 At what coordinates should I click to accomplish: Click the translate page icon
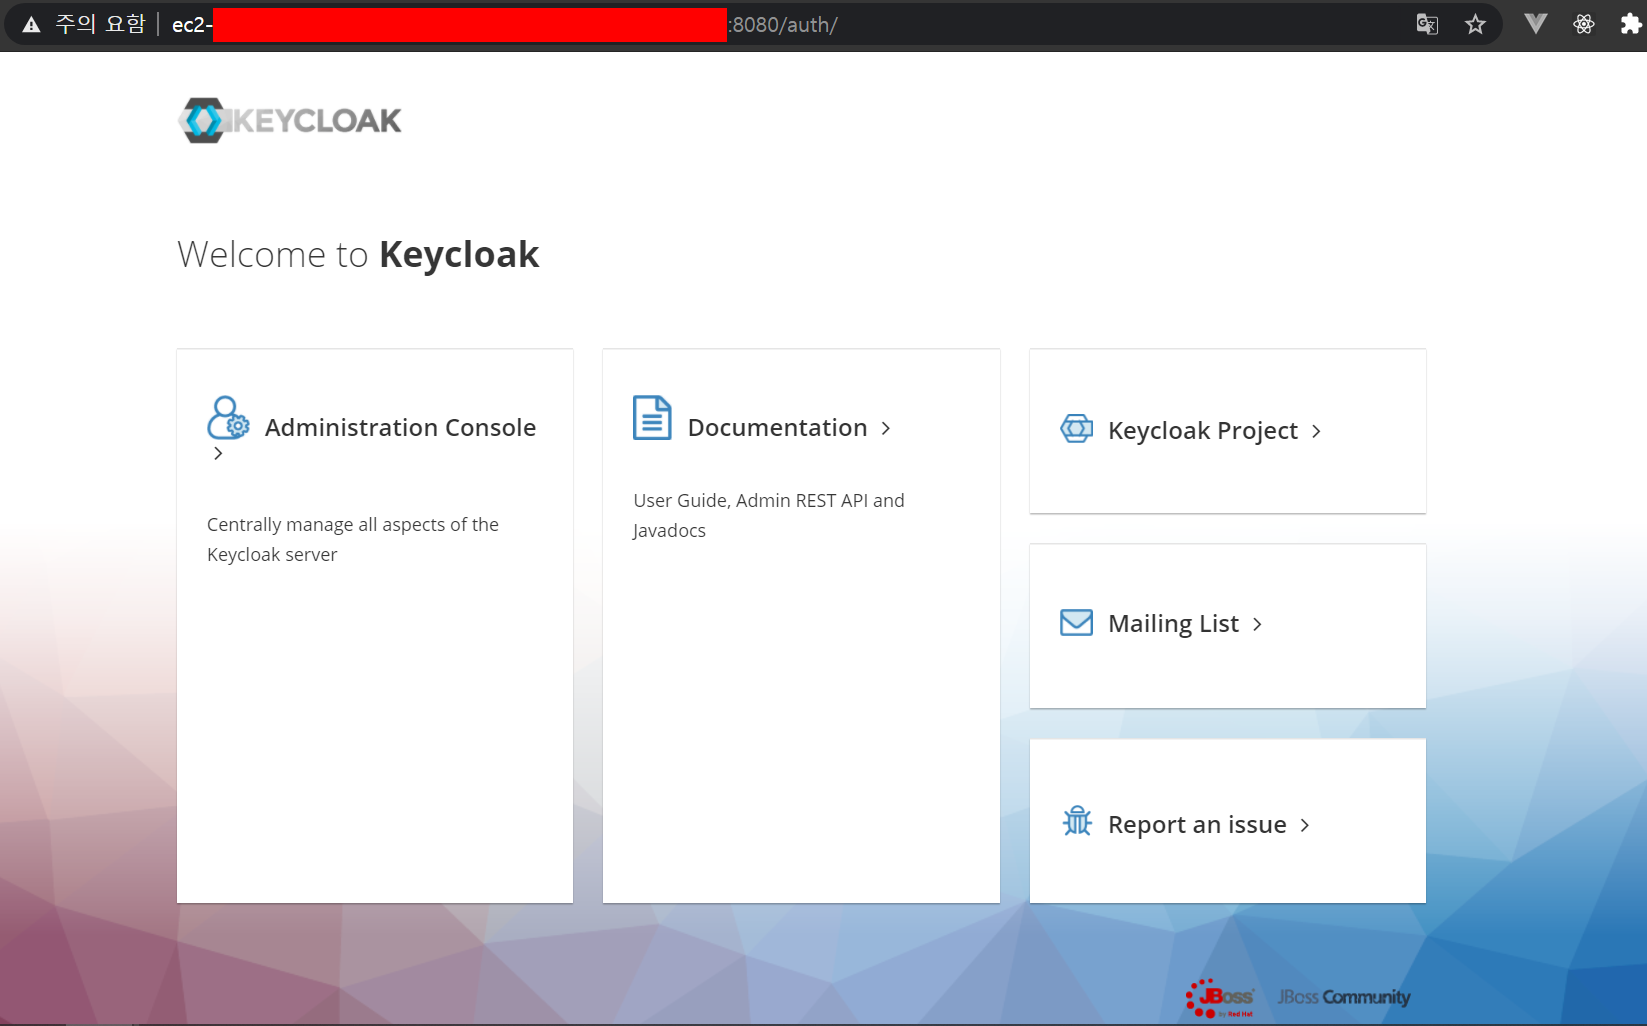(1427, 25)
